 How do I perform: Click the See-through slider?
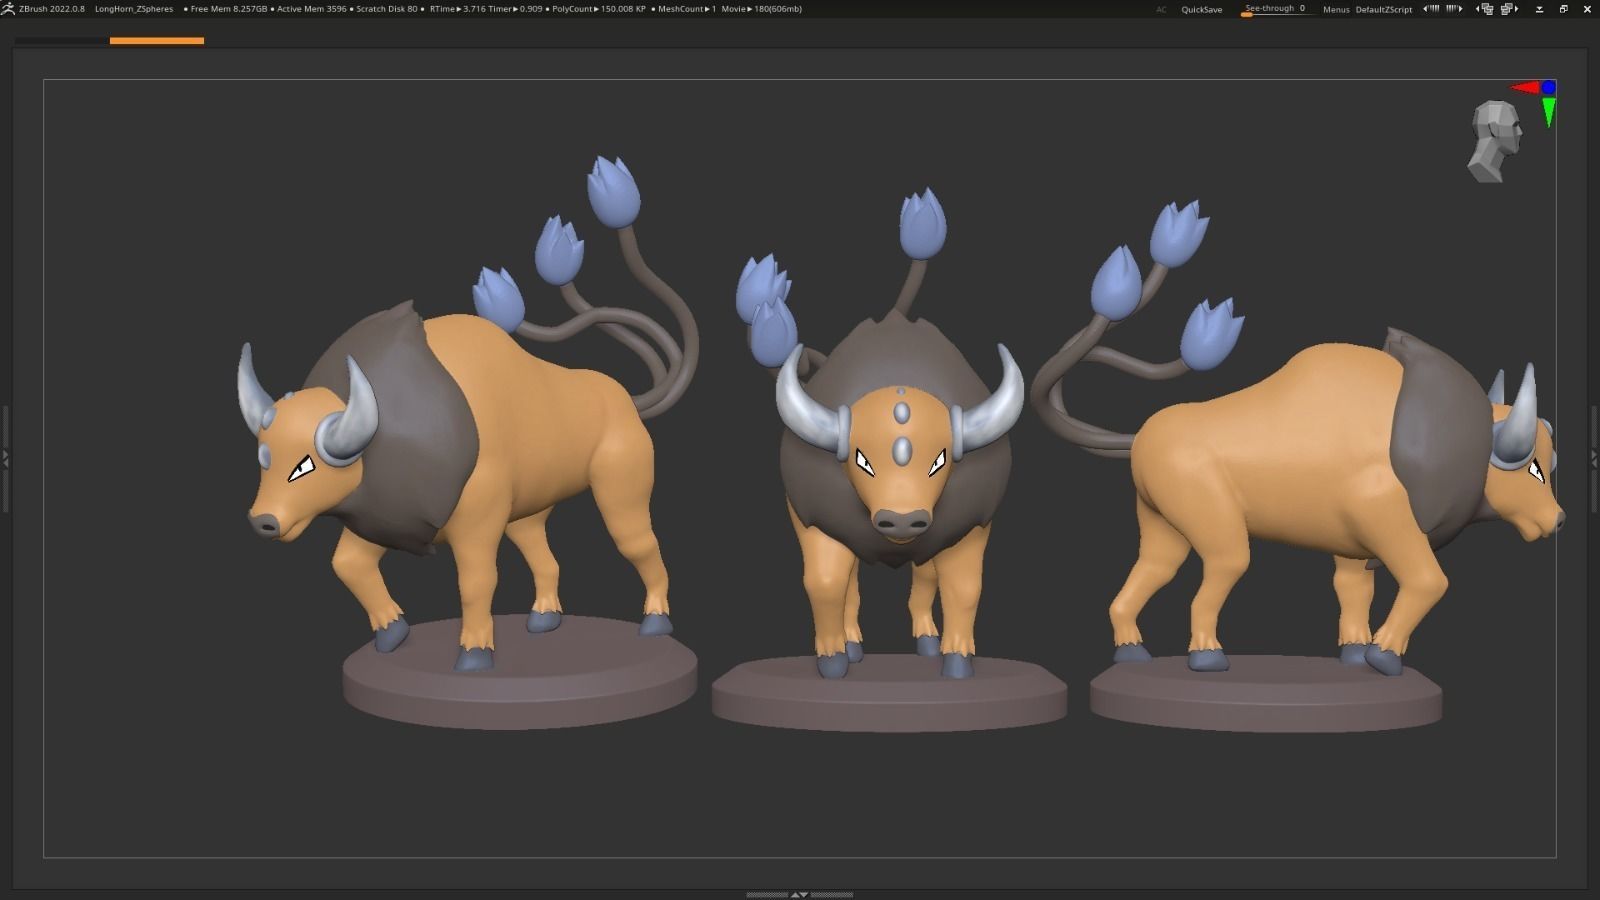pos(1275,8)
